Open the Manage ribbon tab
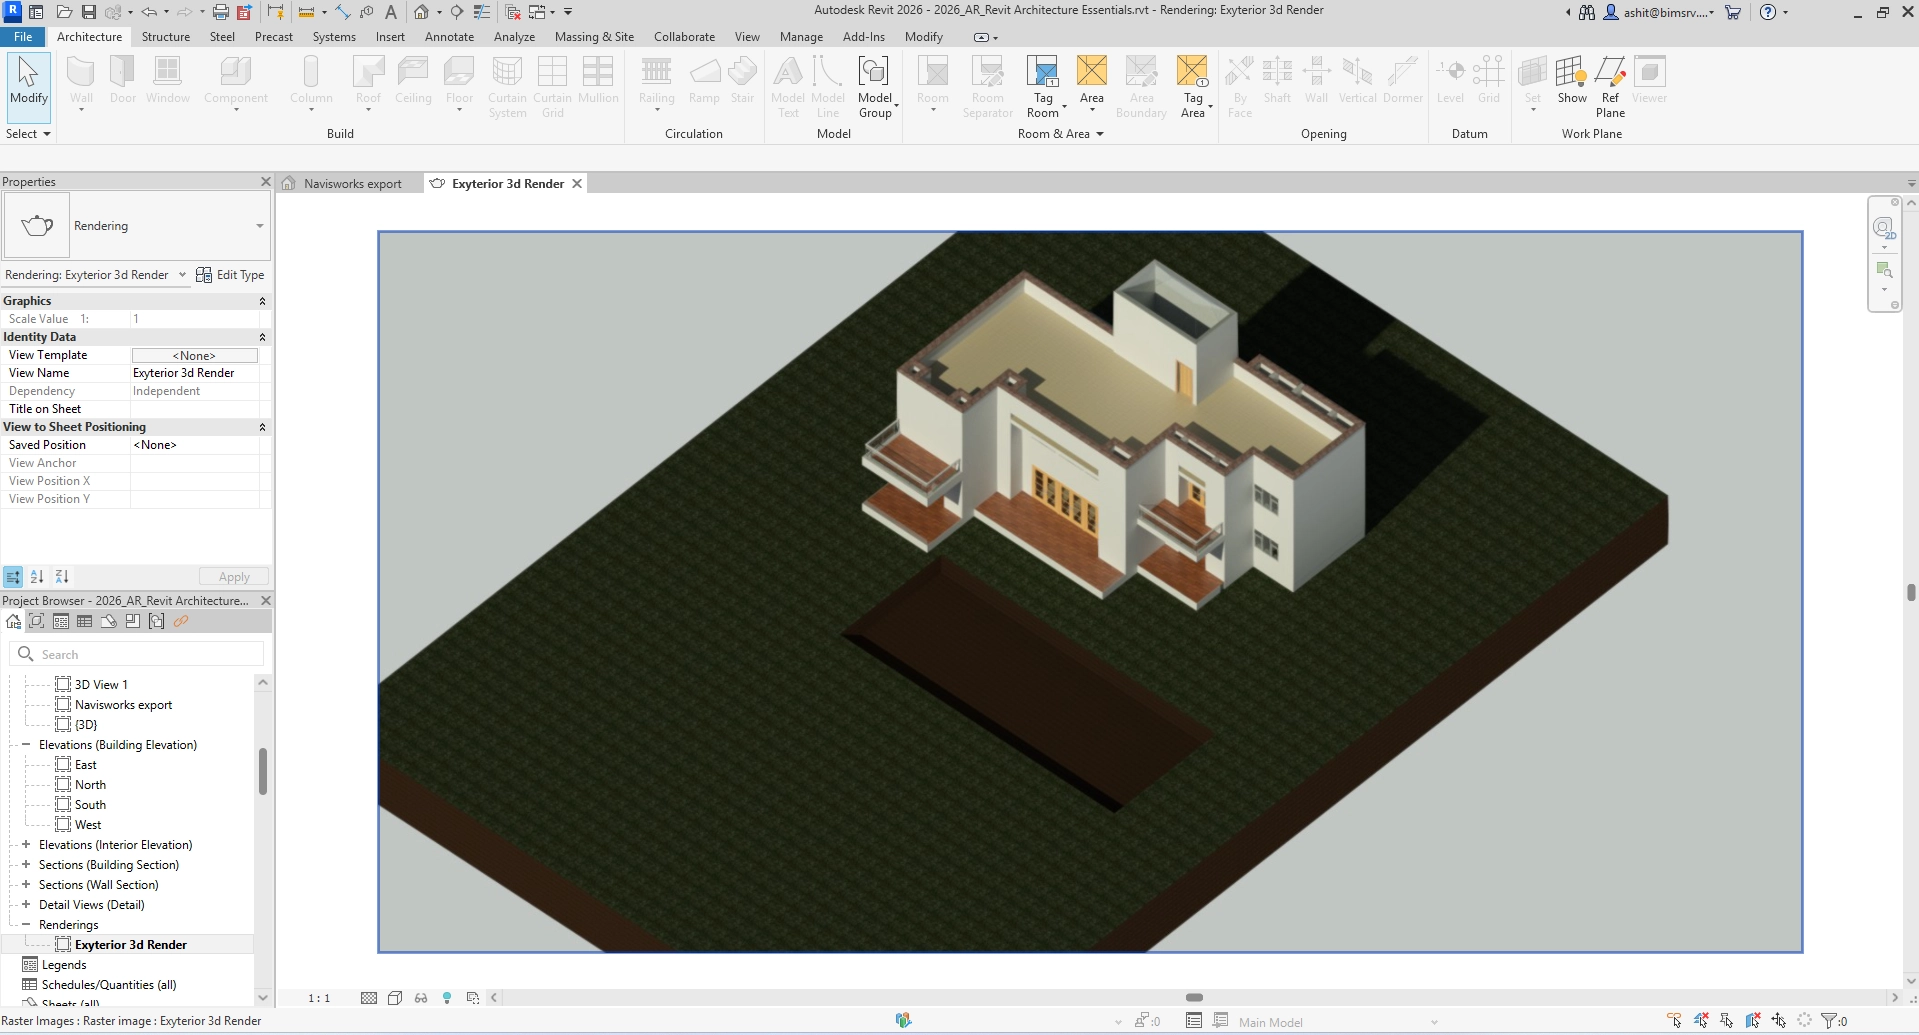 tap(801, 37)
